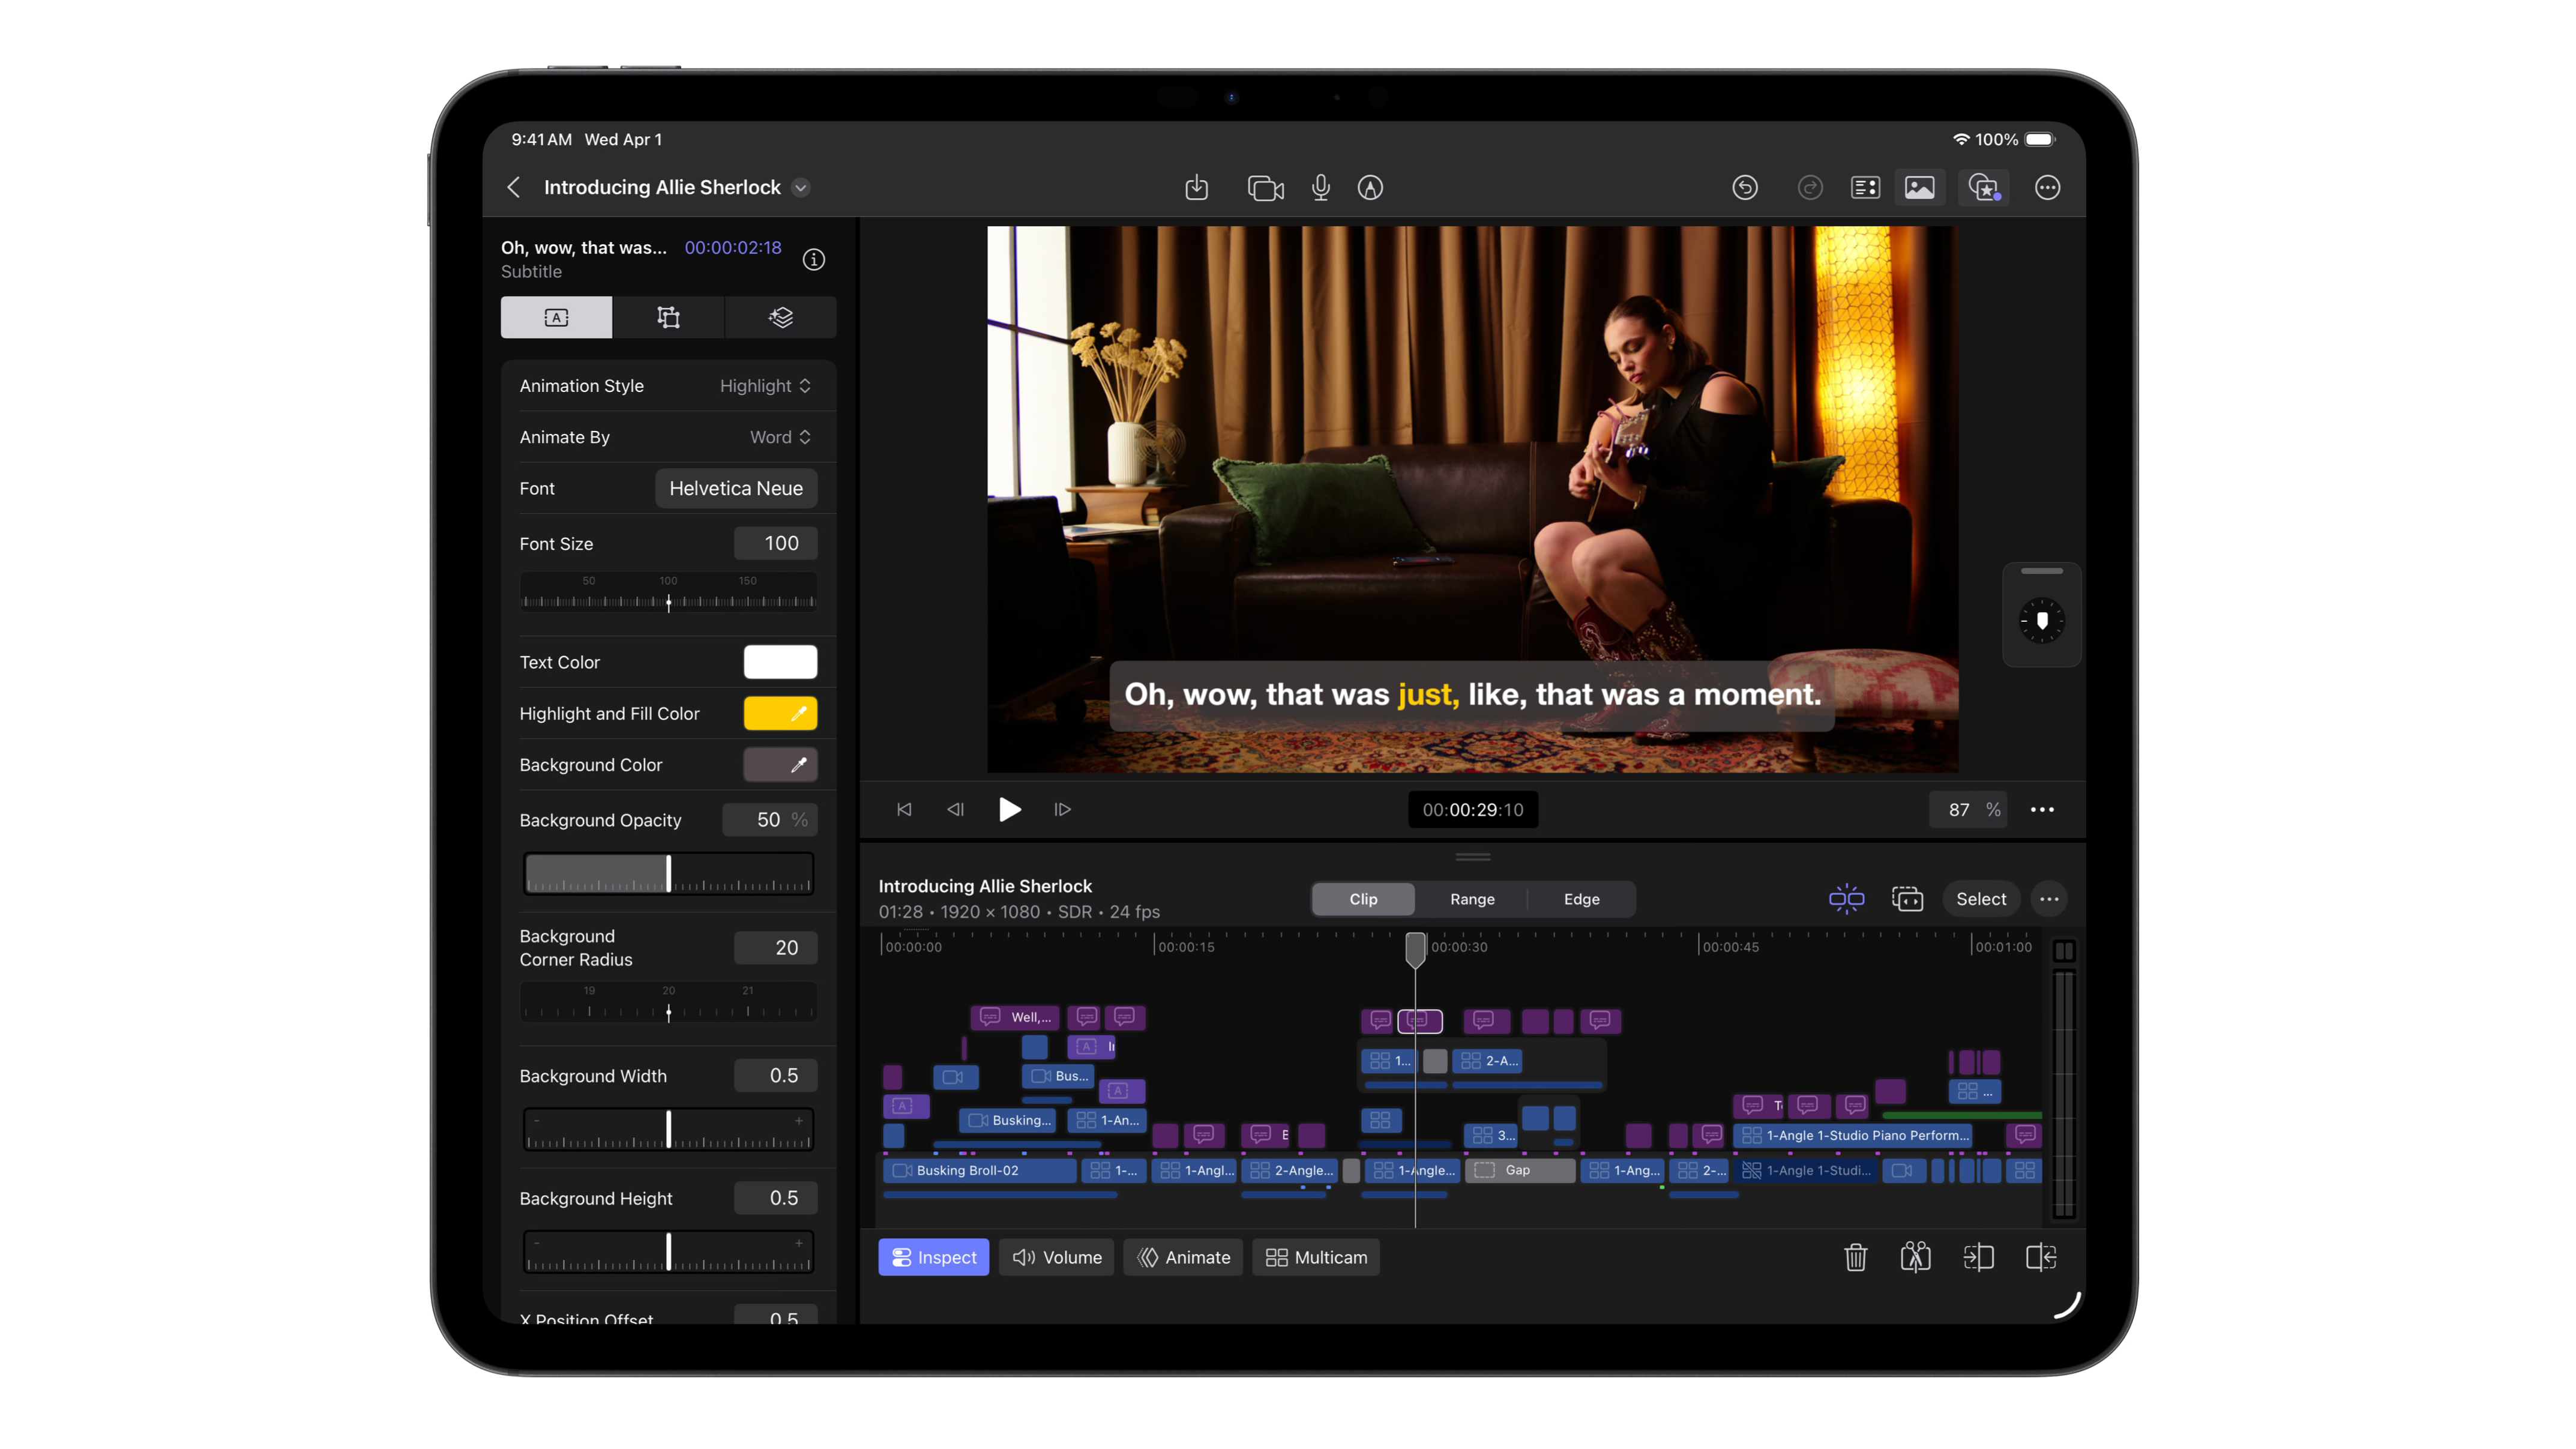Open the top-right more options menu
2576x1449 pixels.
[x=2047, y=188]
